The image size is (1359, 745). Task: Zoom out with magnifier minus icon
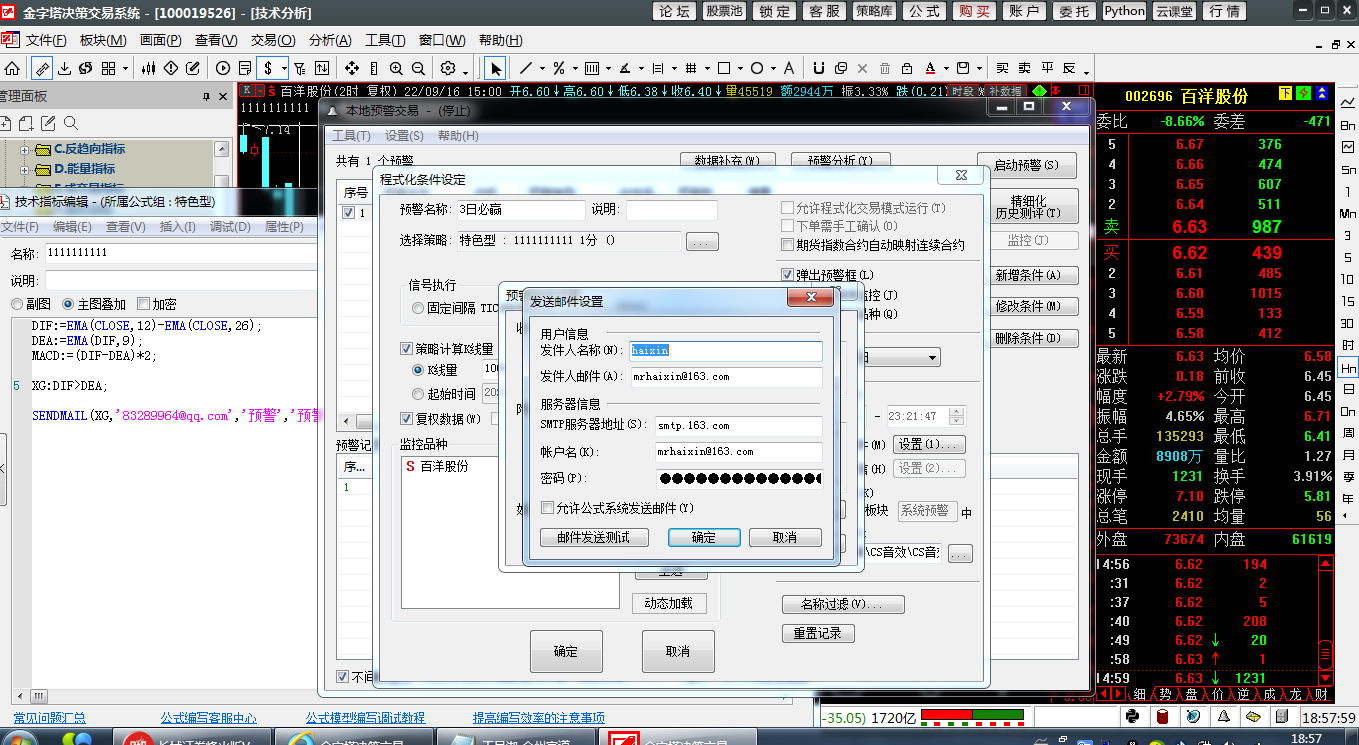click(x=418, y=68)
